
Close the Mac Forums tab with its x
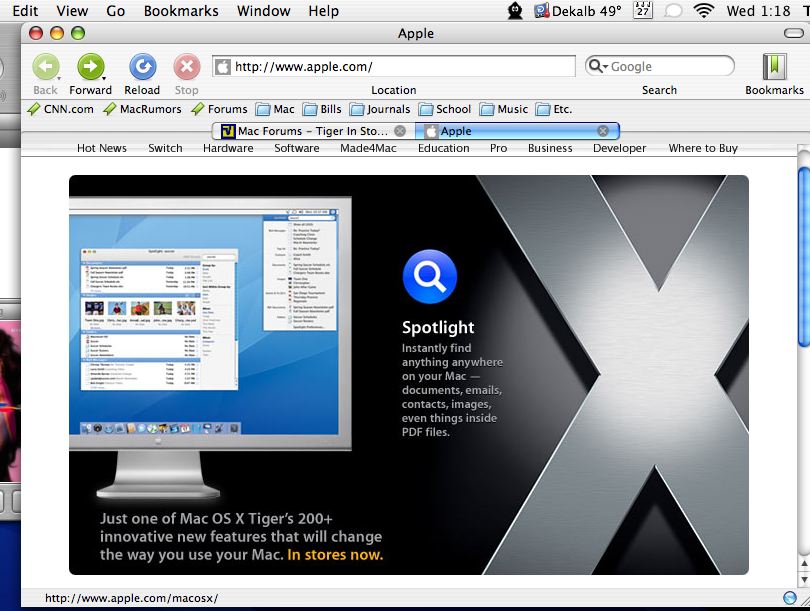(400, 131)
